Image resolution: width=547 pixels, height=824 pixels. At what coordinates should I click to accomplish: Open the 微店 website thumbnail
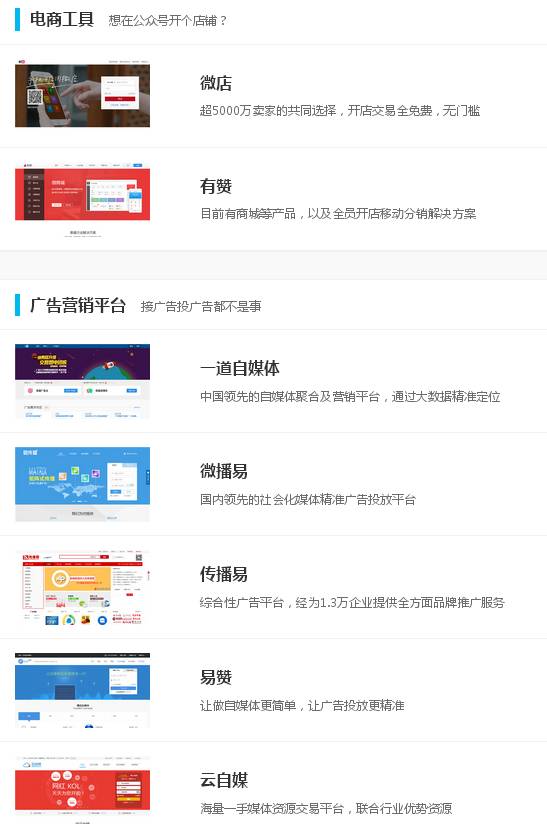click(x=82, y=95)
